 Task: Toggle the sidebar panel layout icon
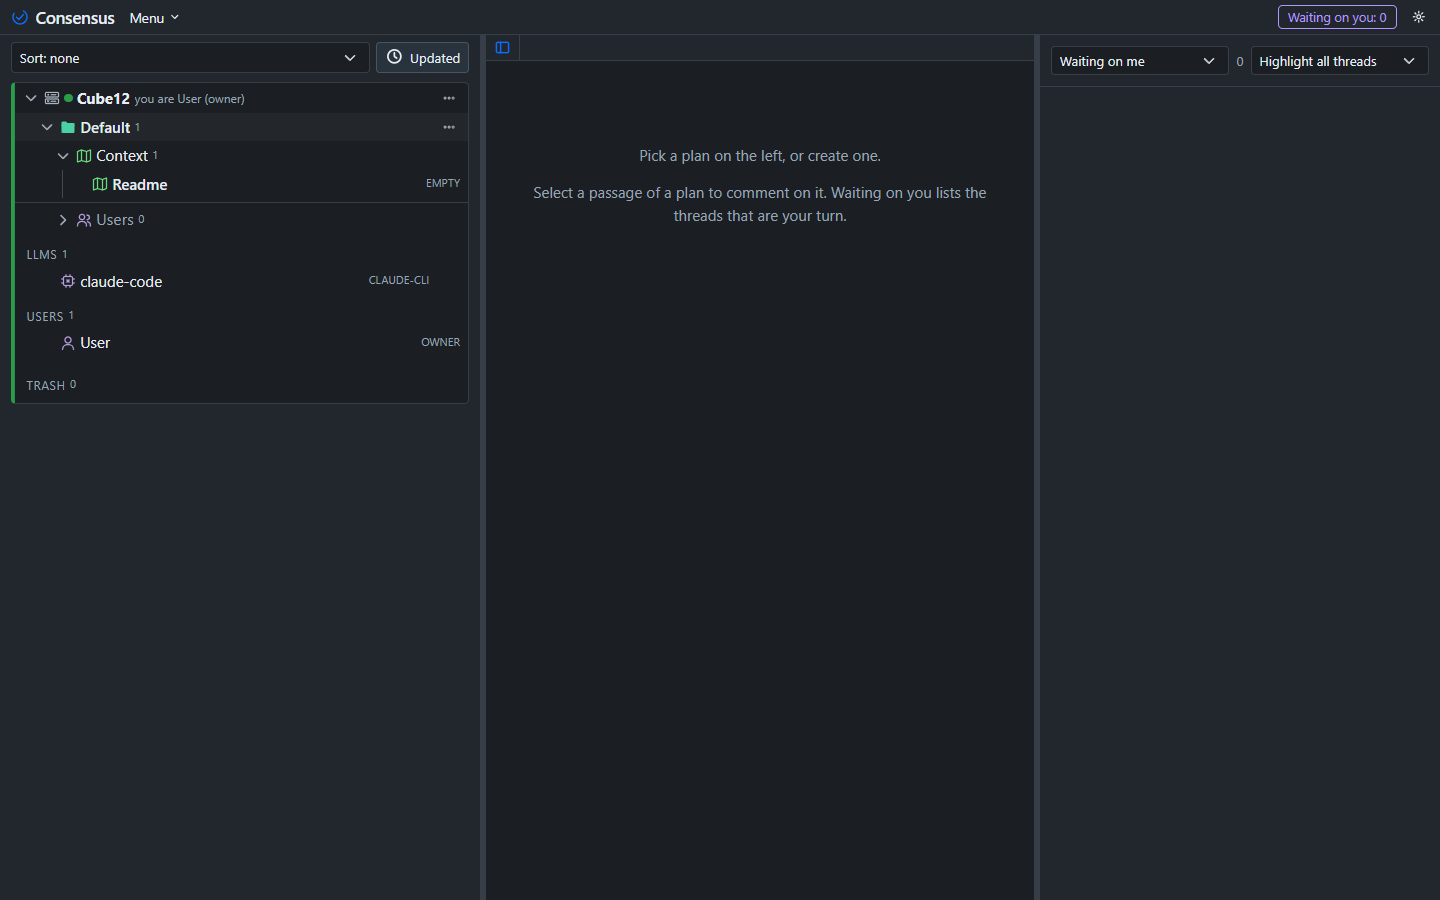(503, 48)
